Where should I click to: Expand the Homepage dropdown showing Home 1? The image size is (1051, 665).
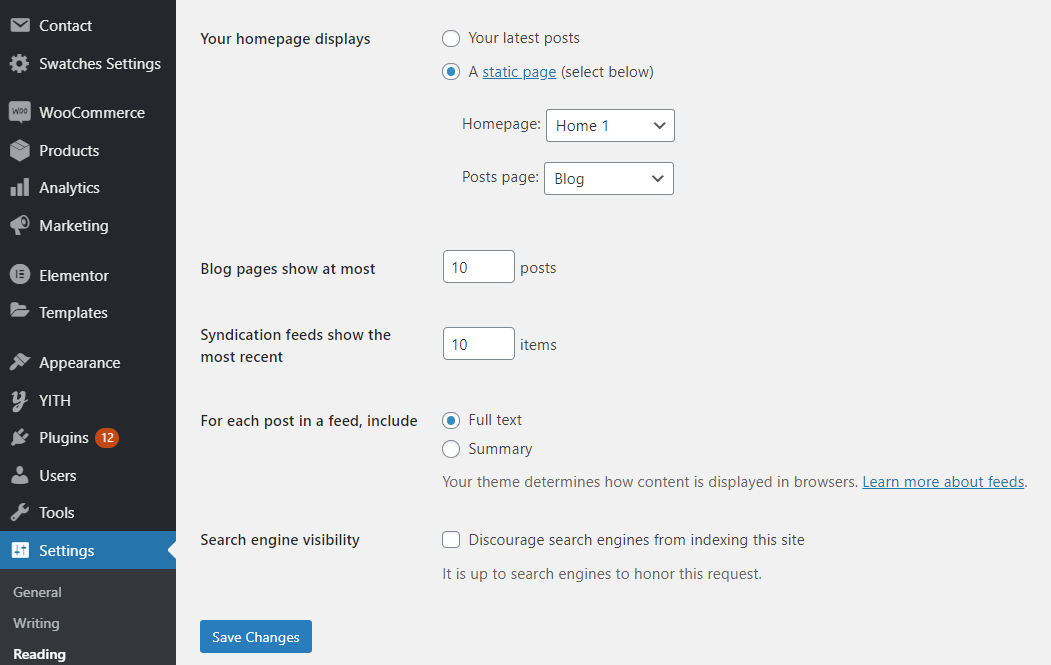click(610, 125)
